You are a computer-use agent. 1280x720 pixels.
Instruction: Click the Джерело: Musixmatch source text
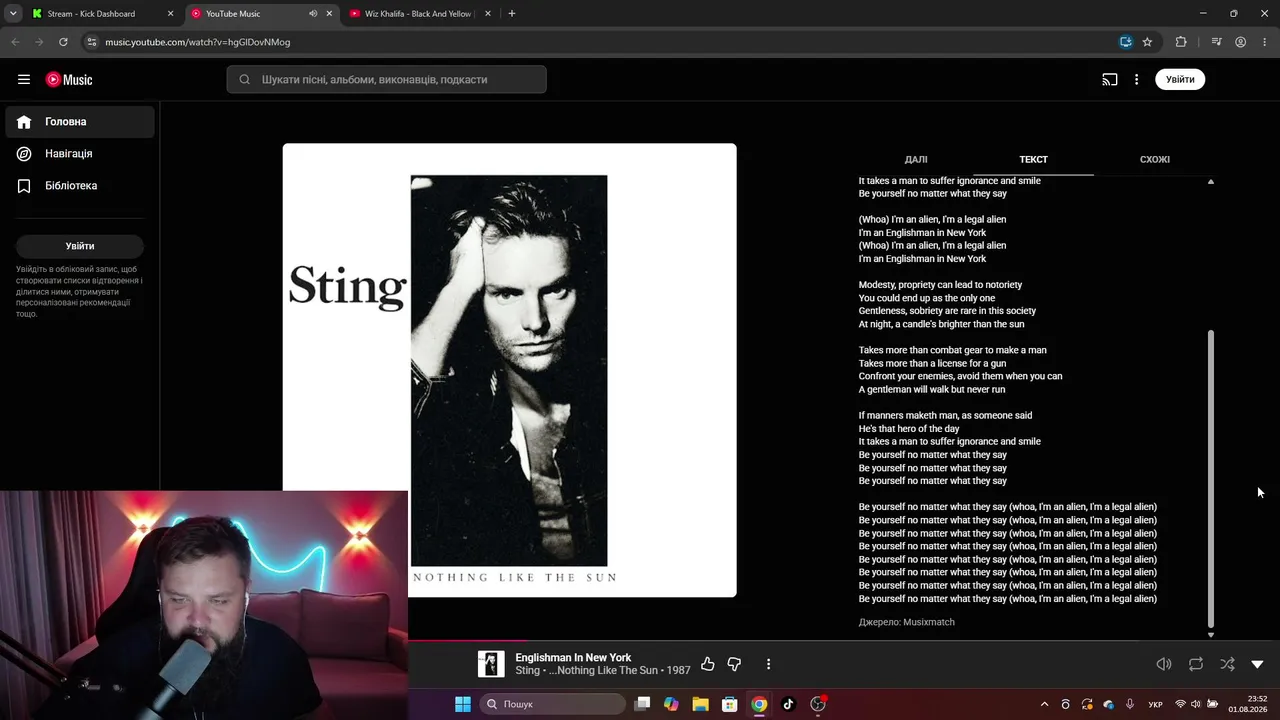coord(906,622)
